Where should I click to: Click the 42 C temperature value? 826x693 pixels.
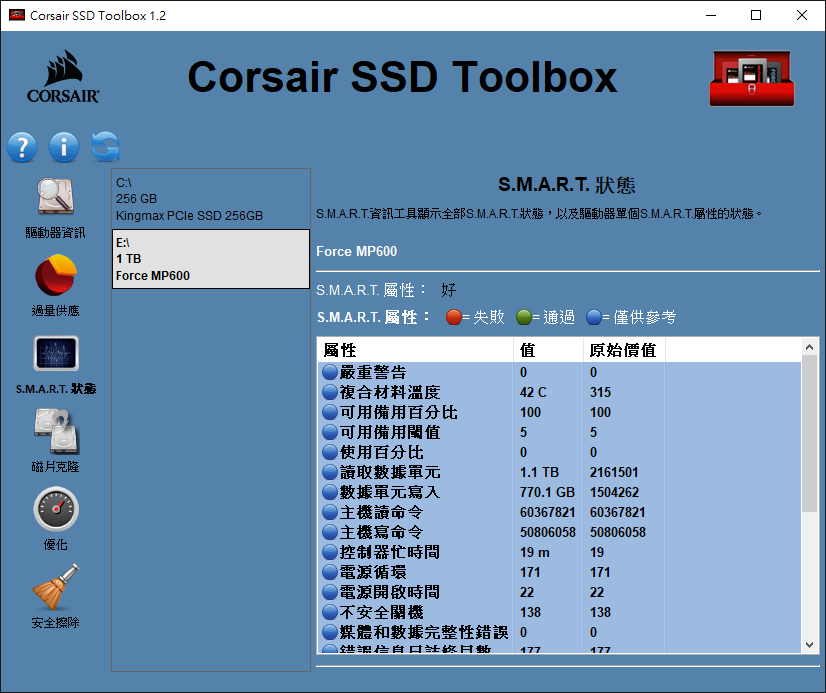(533, 392)
